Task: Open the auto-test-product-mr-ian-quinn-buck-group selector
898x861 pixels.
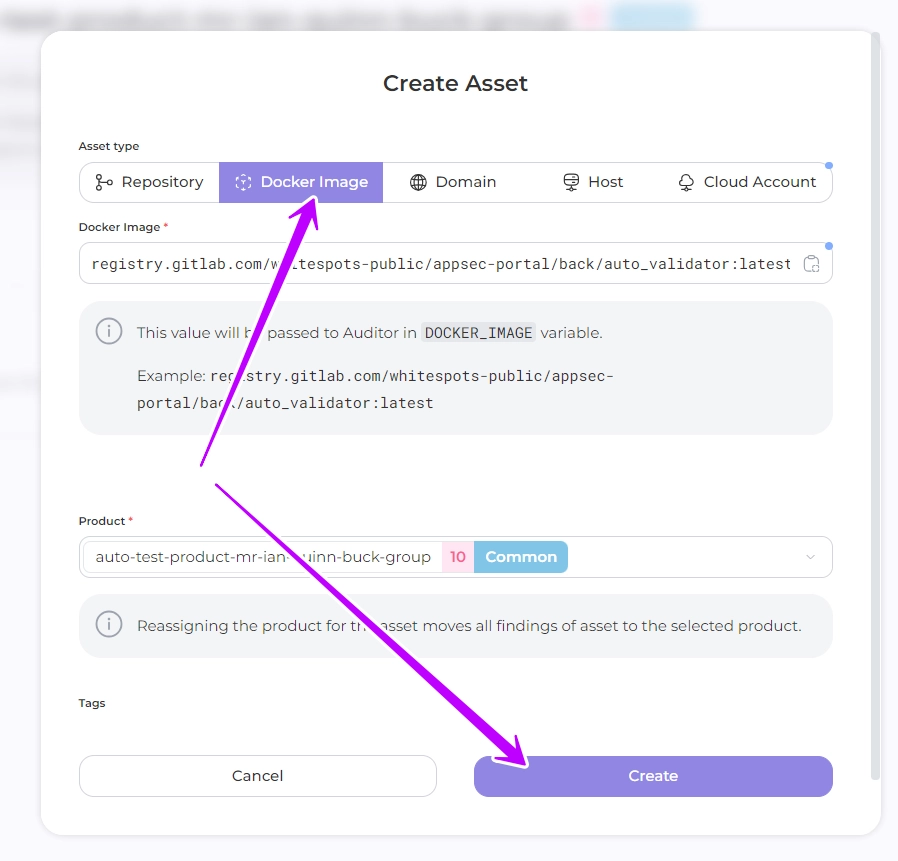Action: (263, 557)
